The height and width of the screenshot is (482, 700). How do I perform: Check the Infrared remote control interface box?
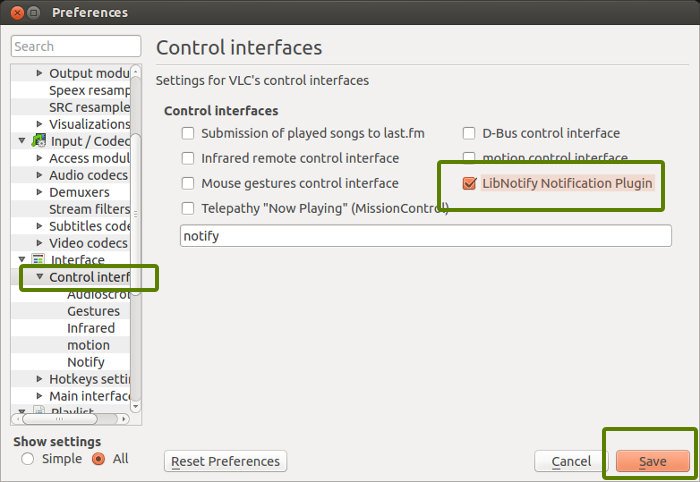188,158
